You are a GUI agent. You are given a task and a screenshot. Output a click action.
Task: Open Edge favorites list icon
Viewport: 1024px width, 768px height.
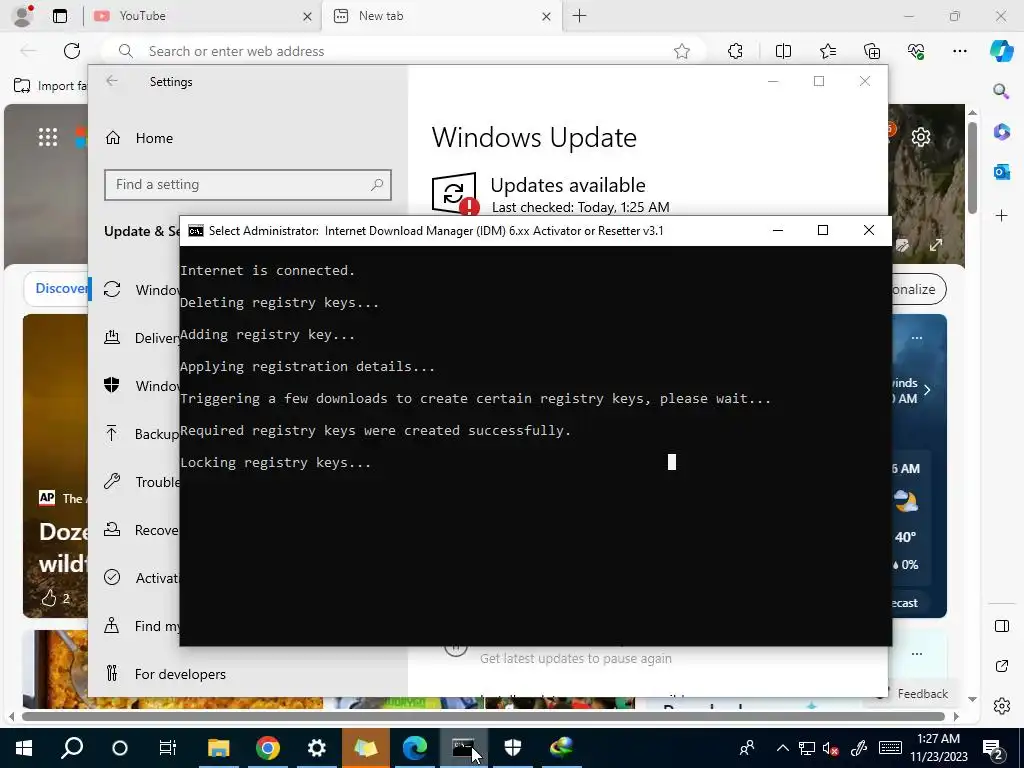(x=827, y=51)
